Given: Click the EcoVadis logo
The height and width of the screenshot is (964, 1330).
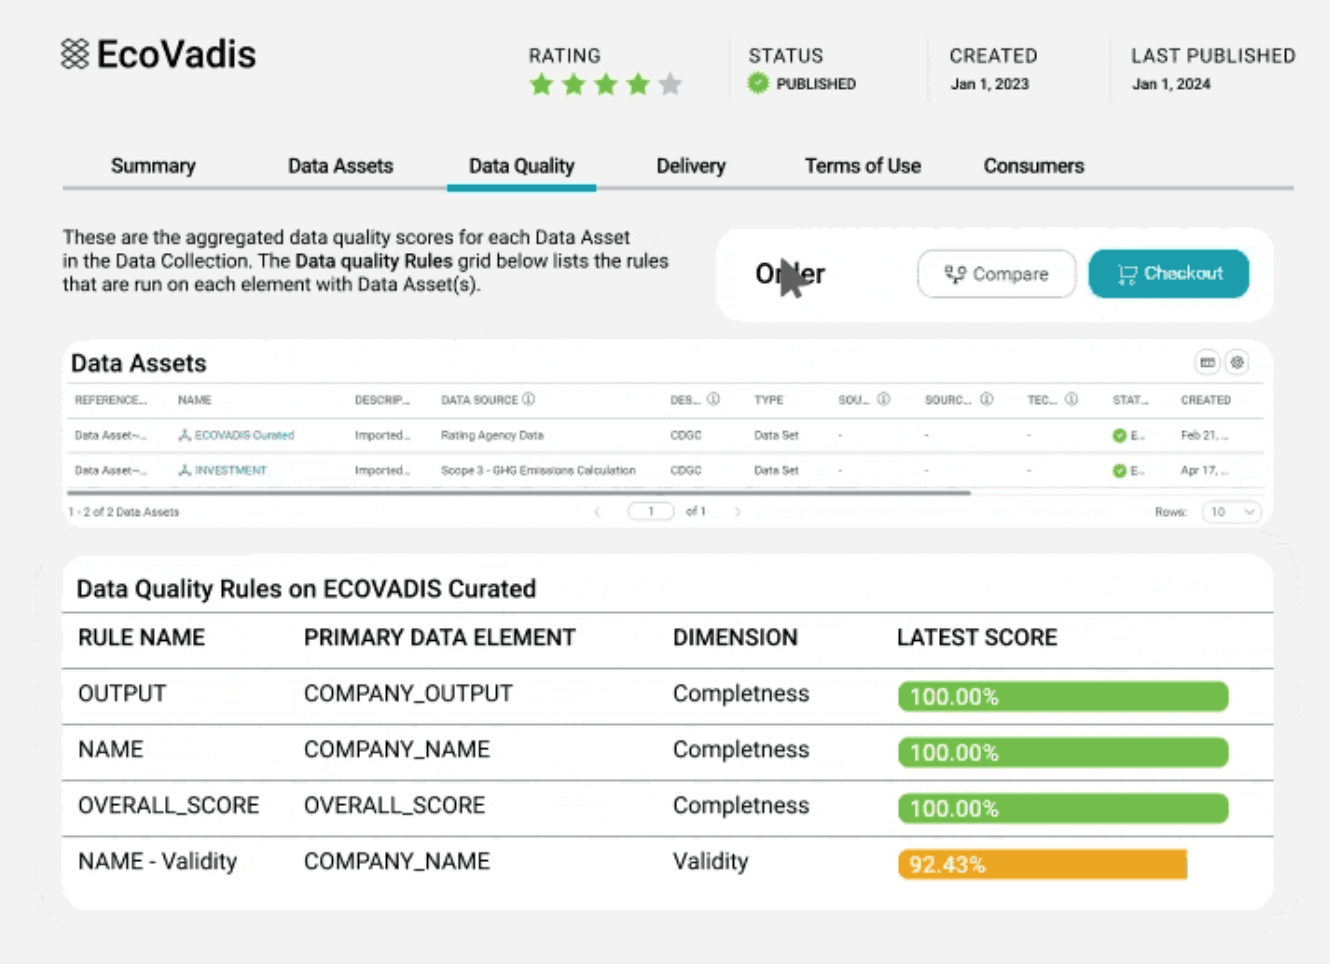Looking at the screenshot, I should point(158,54).
